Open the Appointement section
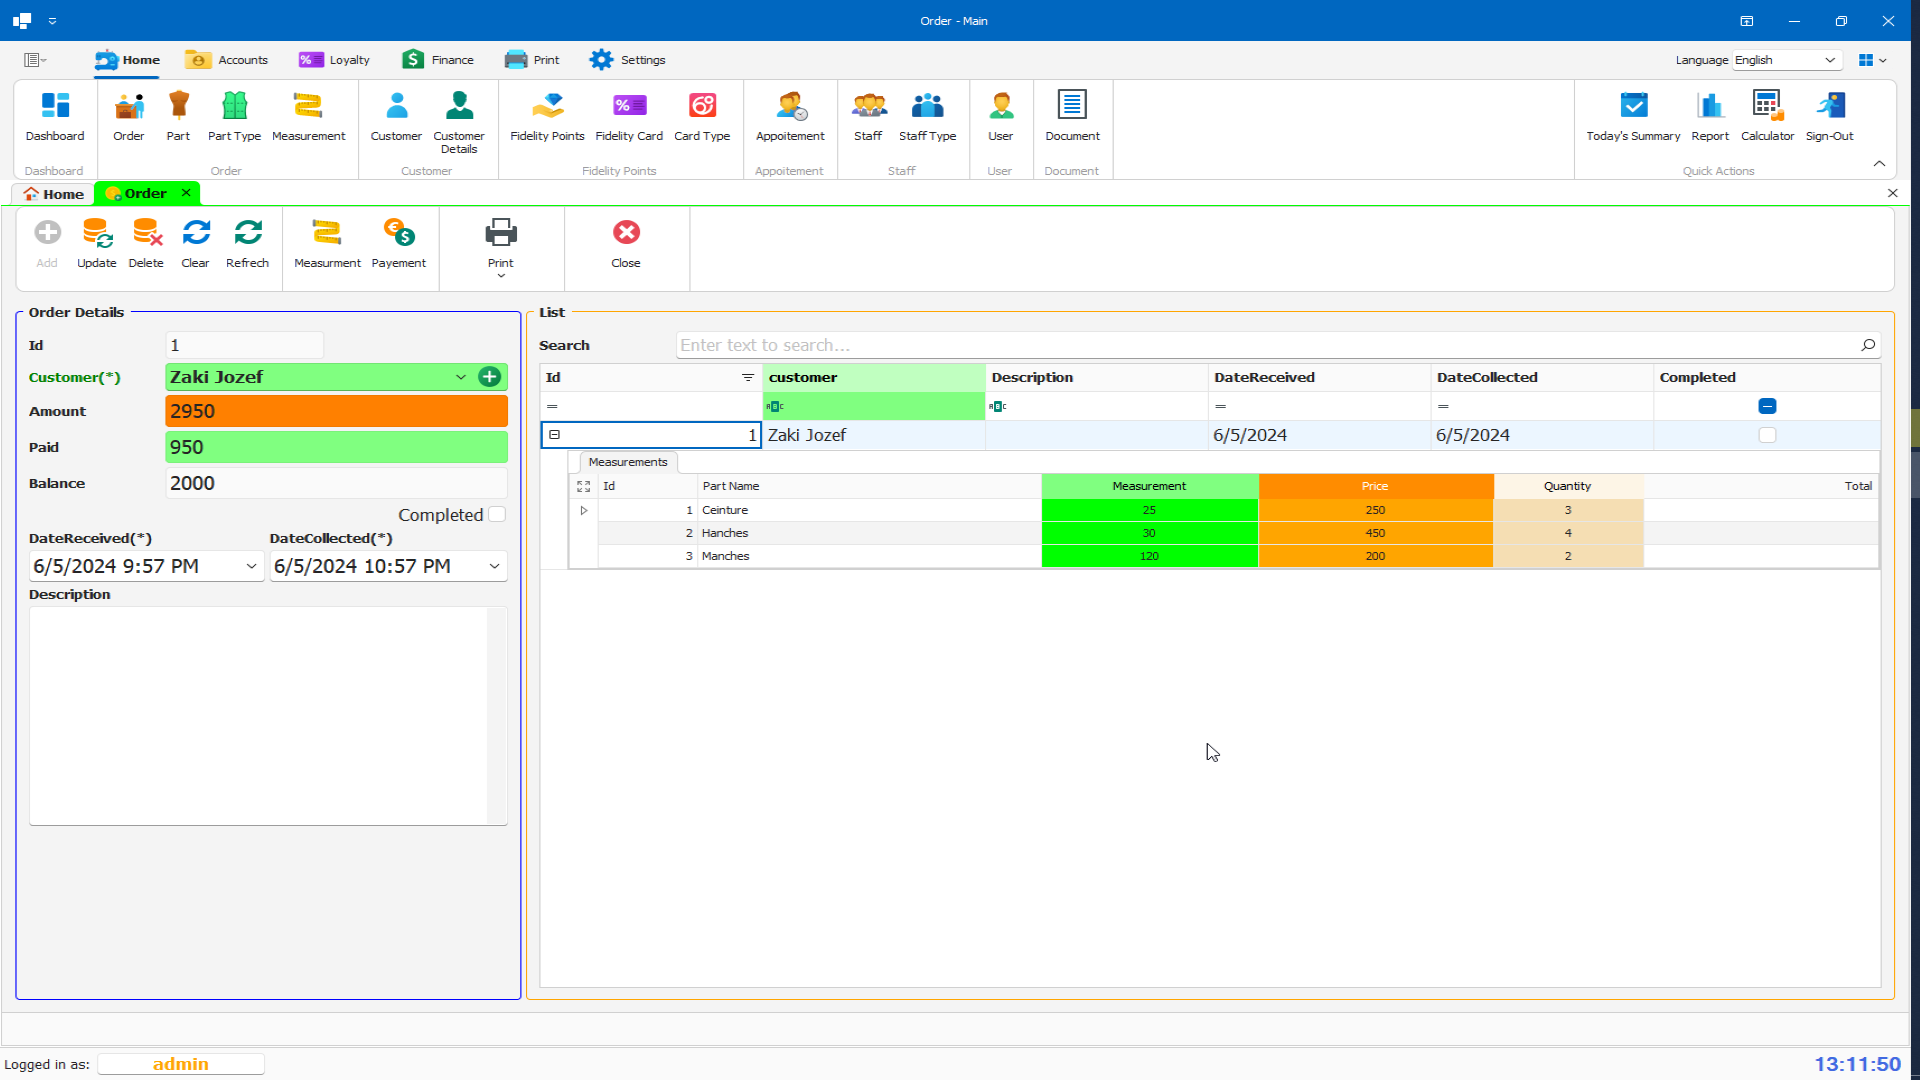 (x=789, y=118)
